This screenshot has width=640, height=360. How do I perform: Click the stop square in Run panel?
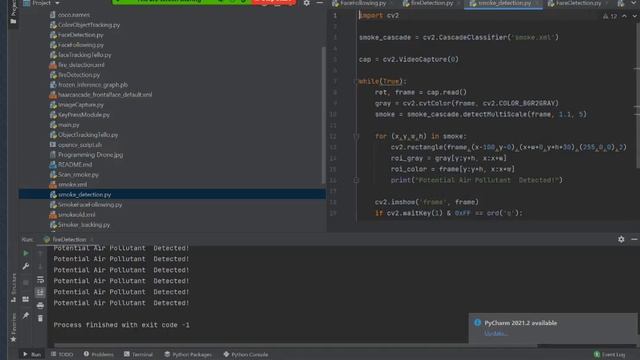click(26, 282)
